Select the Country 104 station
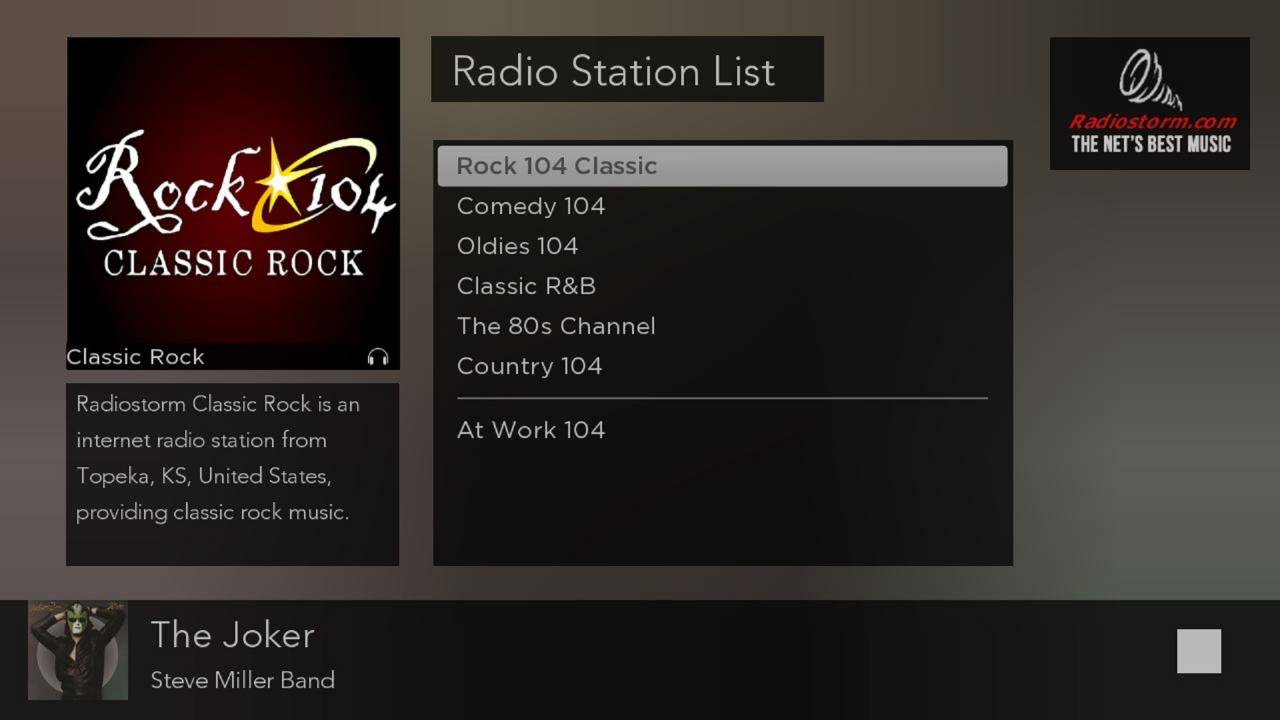Screen dimensions: 1280x720 [x=529, y=366]
